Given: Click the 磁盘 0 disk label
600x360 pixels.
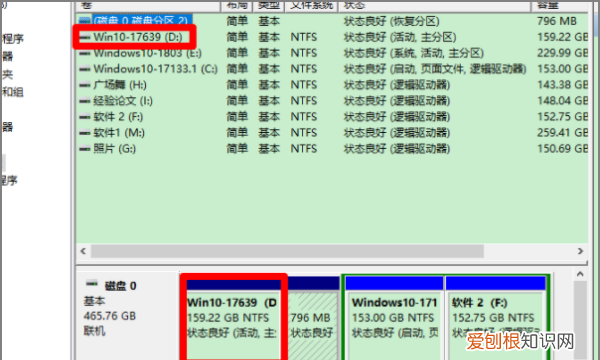Looking at the screenshot, I should (x=120, y=286).
